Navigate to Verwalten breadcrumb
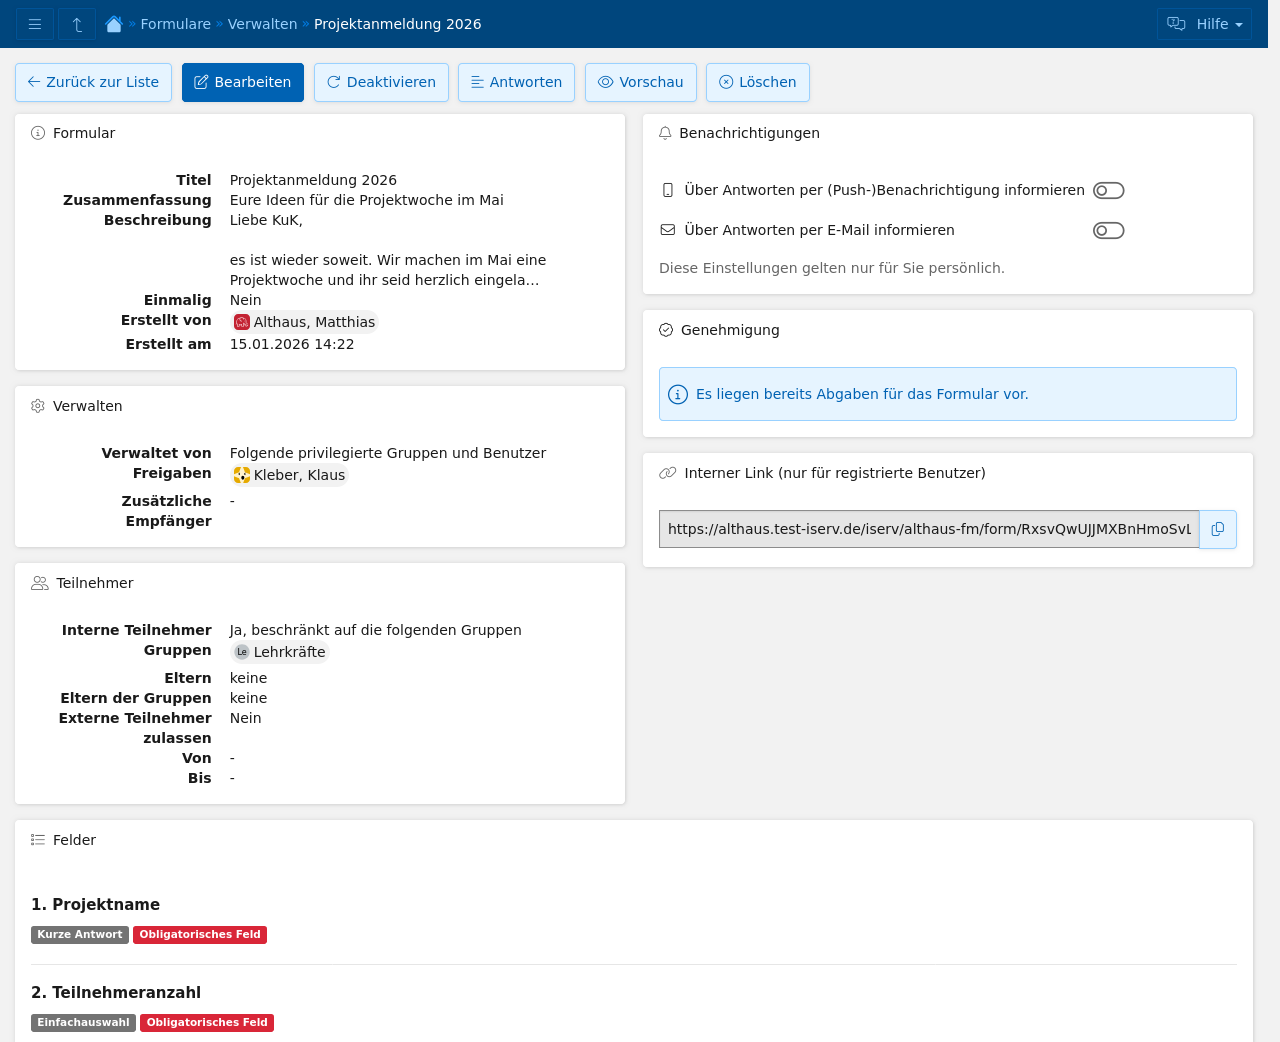 [x=262, y=24]
